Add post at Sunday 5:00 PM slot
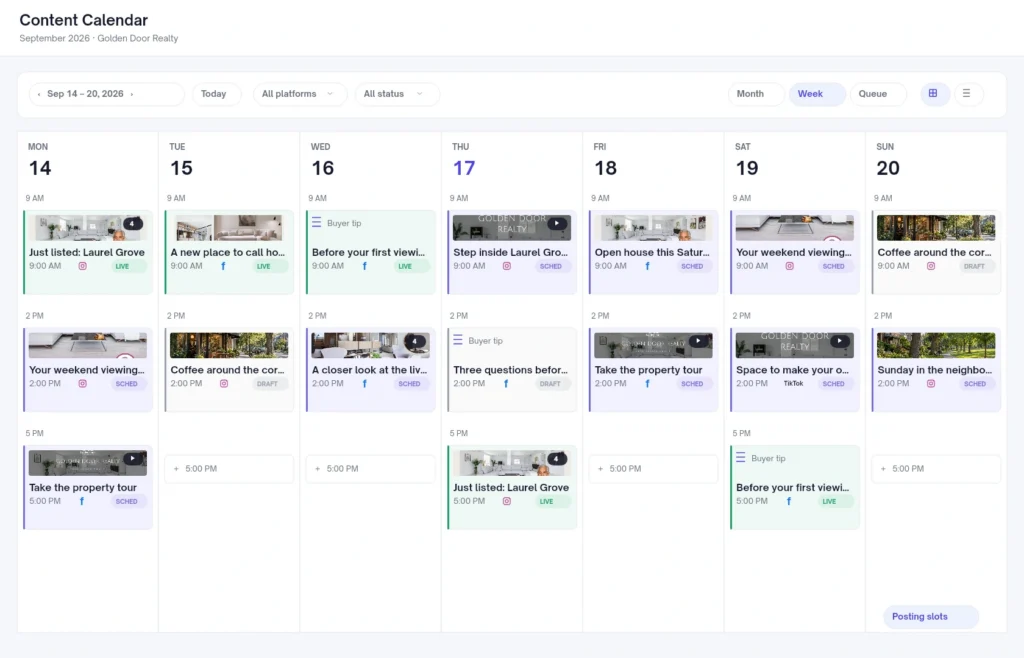This screenshot has width=1024, height=658. point(936,469)
